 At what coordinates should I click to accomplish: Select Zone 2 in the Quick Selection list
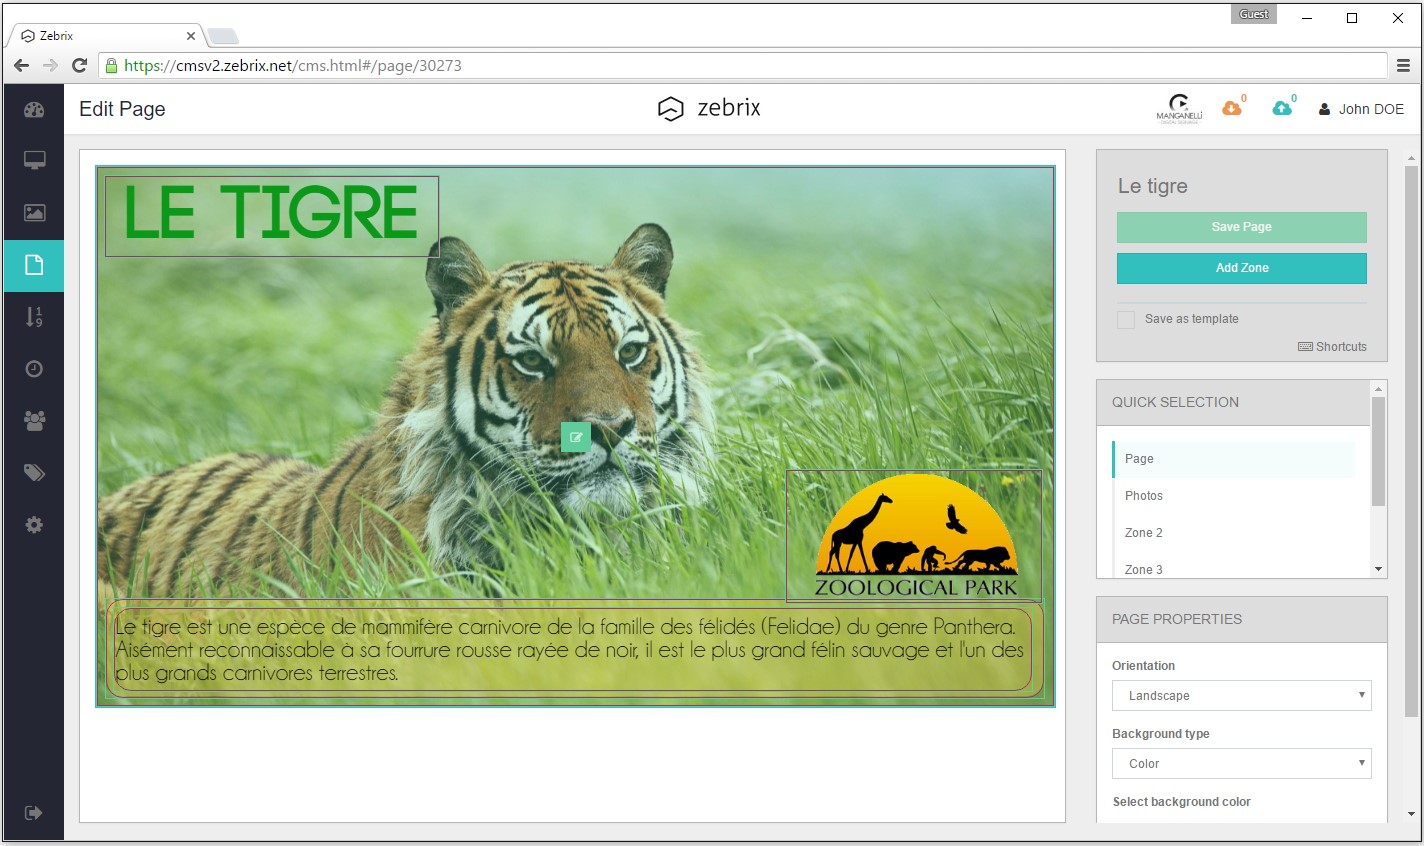pyautogui.click(x=1143, y=532)
